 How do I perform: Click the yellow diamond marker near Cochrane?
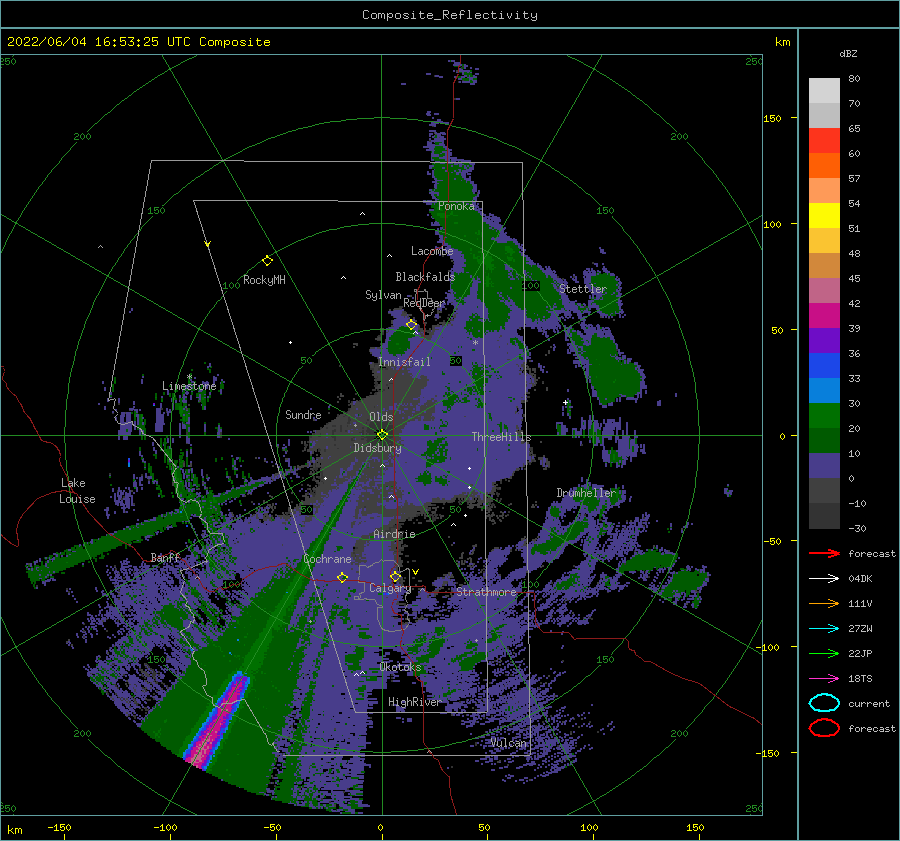[x=342, y=577]
